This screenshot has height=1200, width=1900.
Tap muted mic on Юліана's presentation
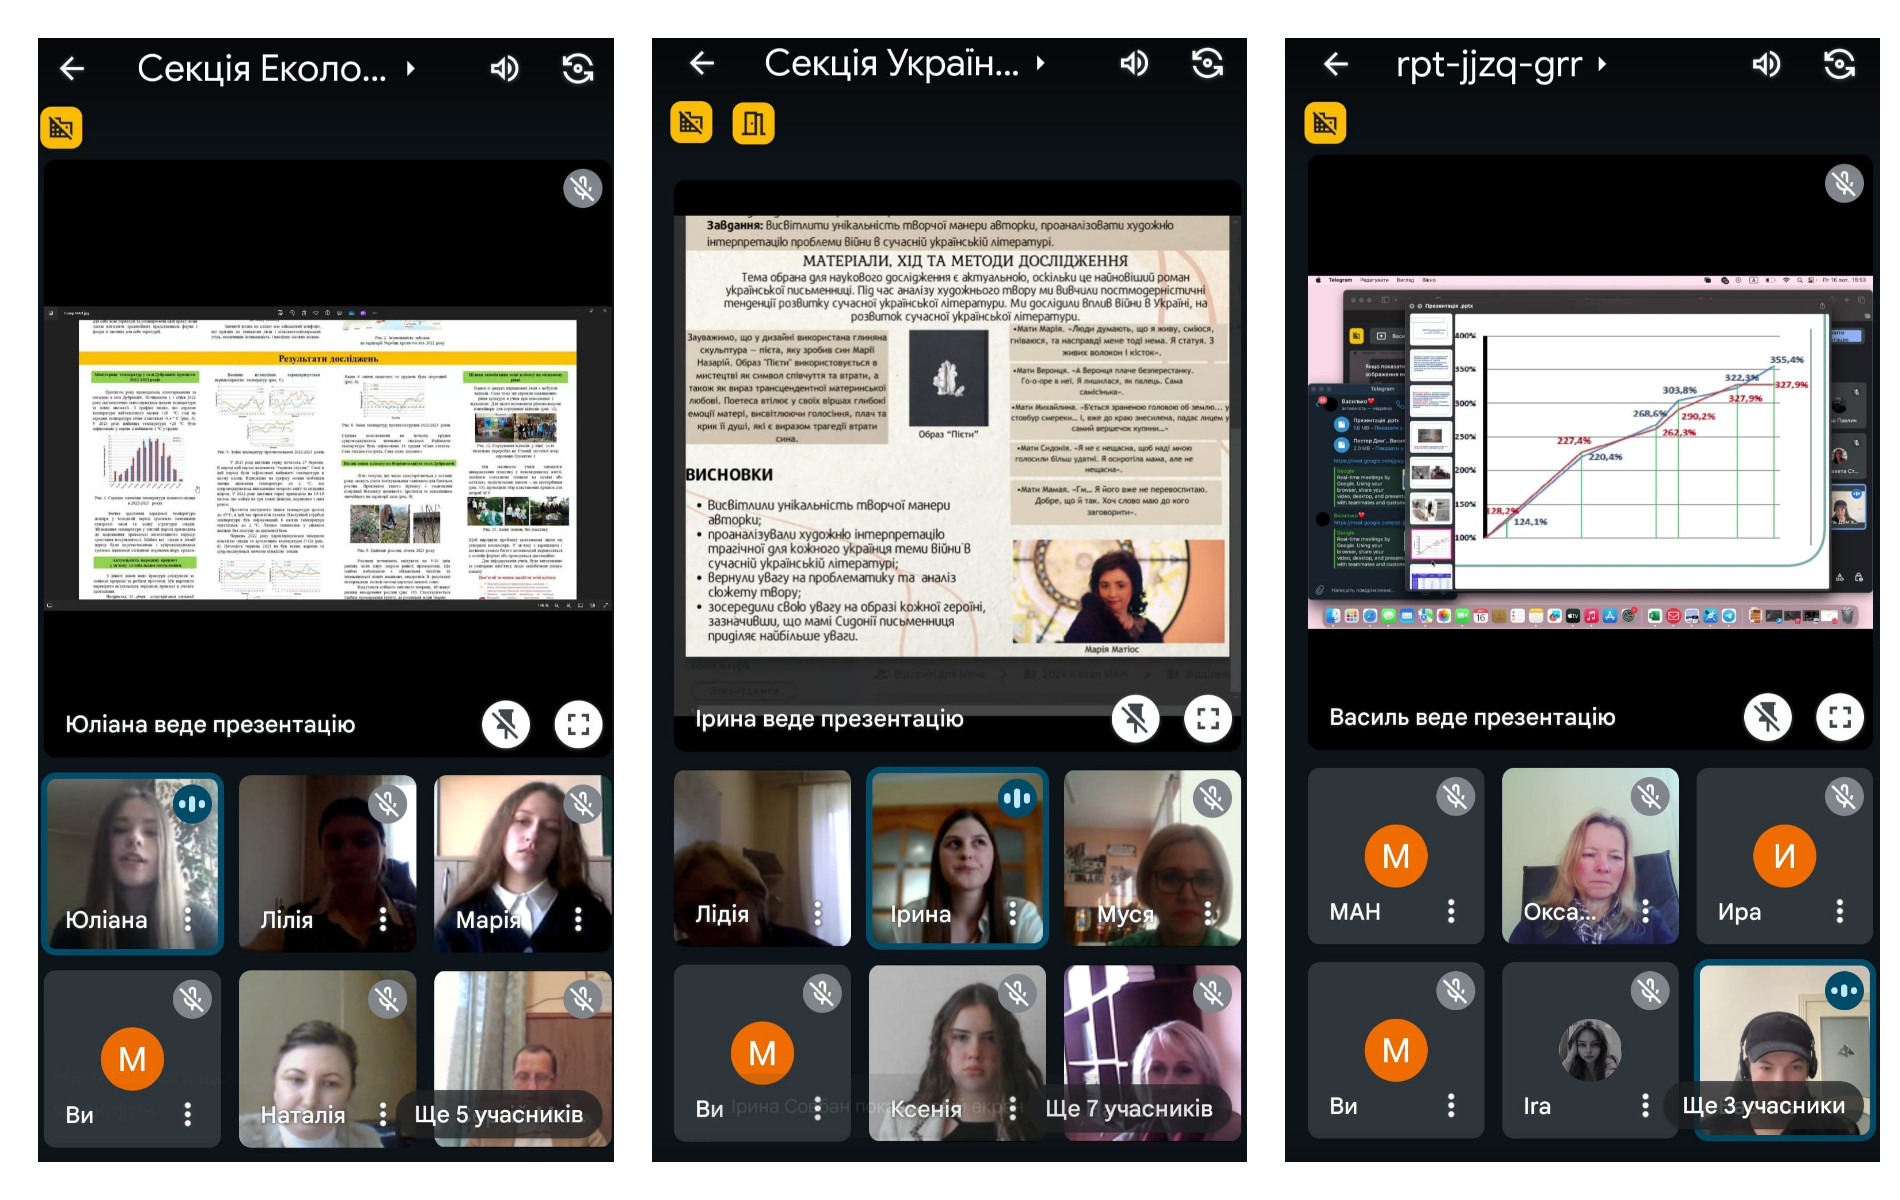pos(582,188)
